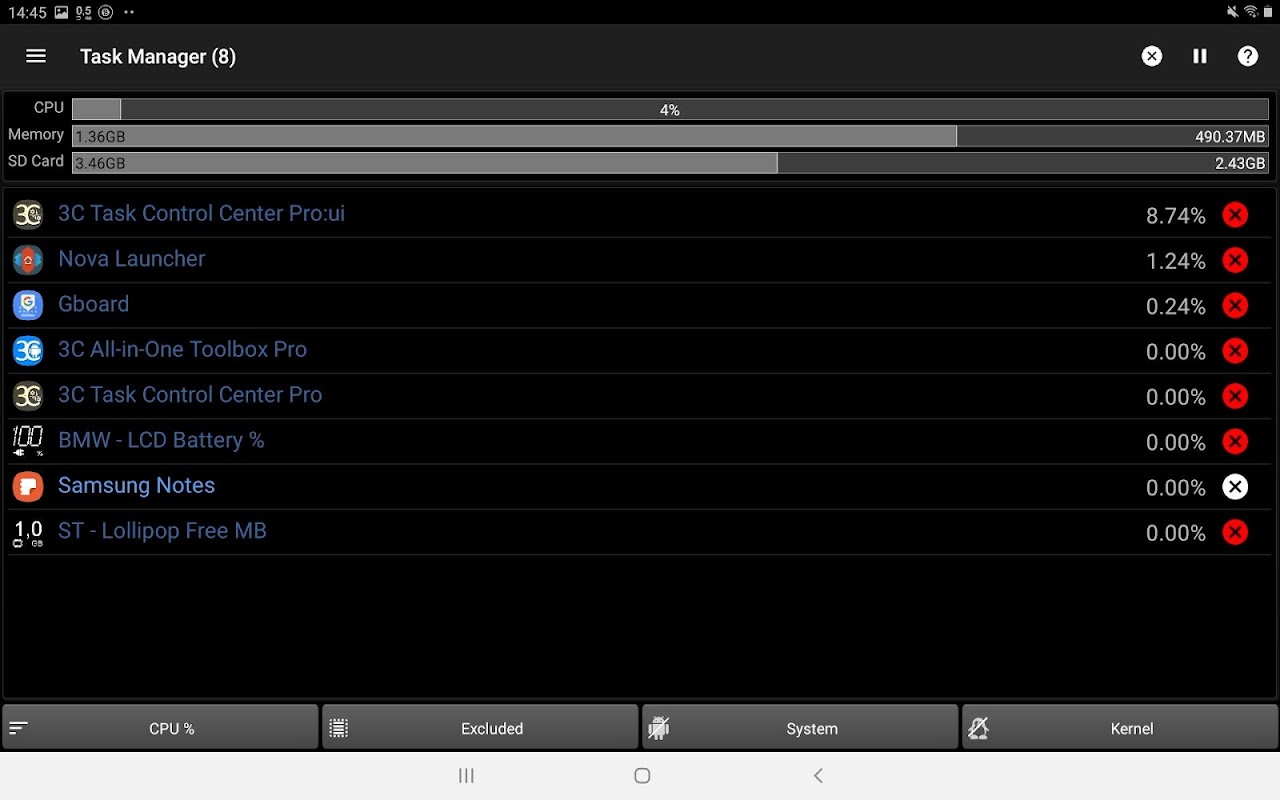The width and height of the screenshot is (1280, 800).
Task: Tap the Android back button
Action: pos(818,775)
